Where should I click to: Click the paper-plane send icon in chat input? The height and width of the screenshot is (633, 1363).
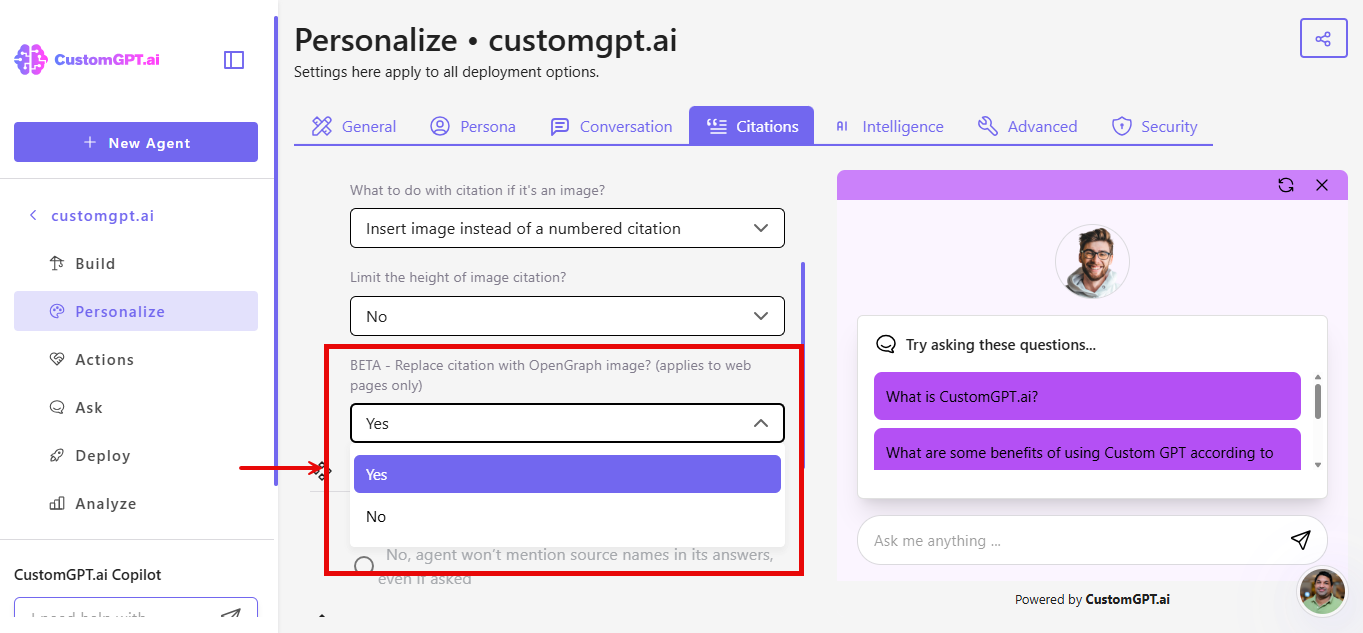coord(1300,540)
